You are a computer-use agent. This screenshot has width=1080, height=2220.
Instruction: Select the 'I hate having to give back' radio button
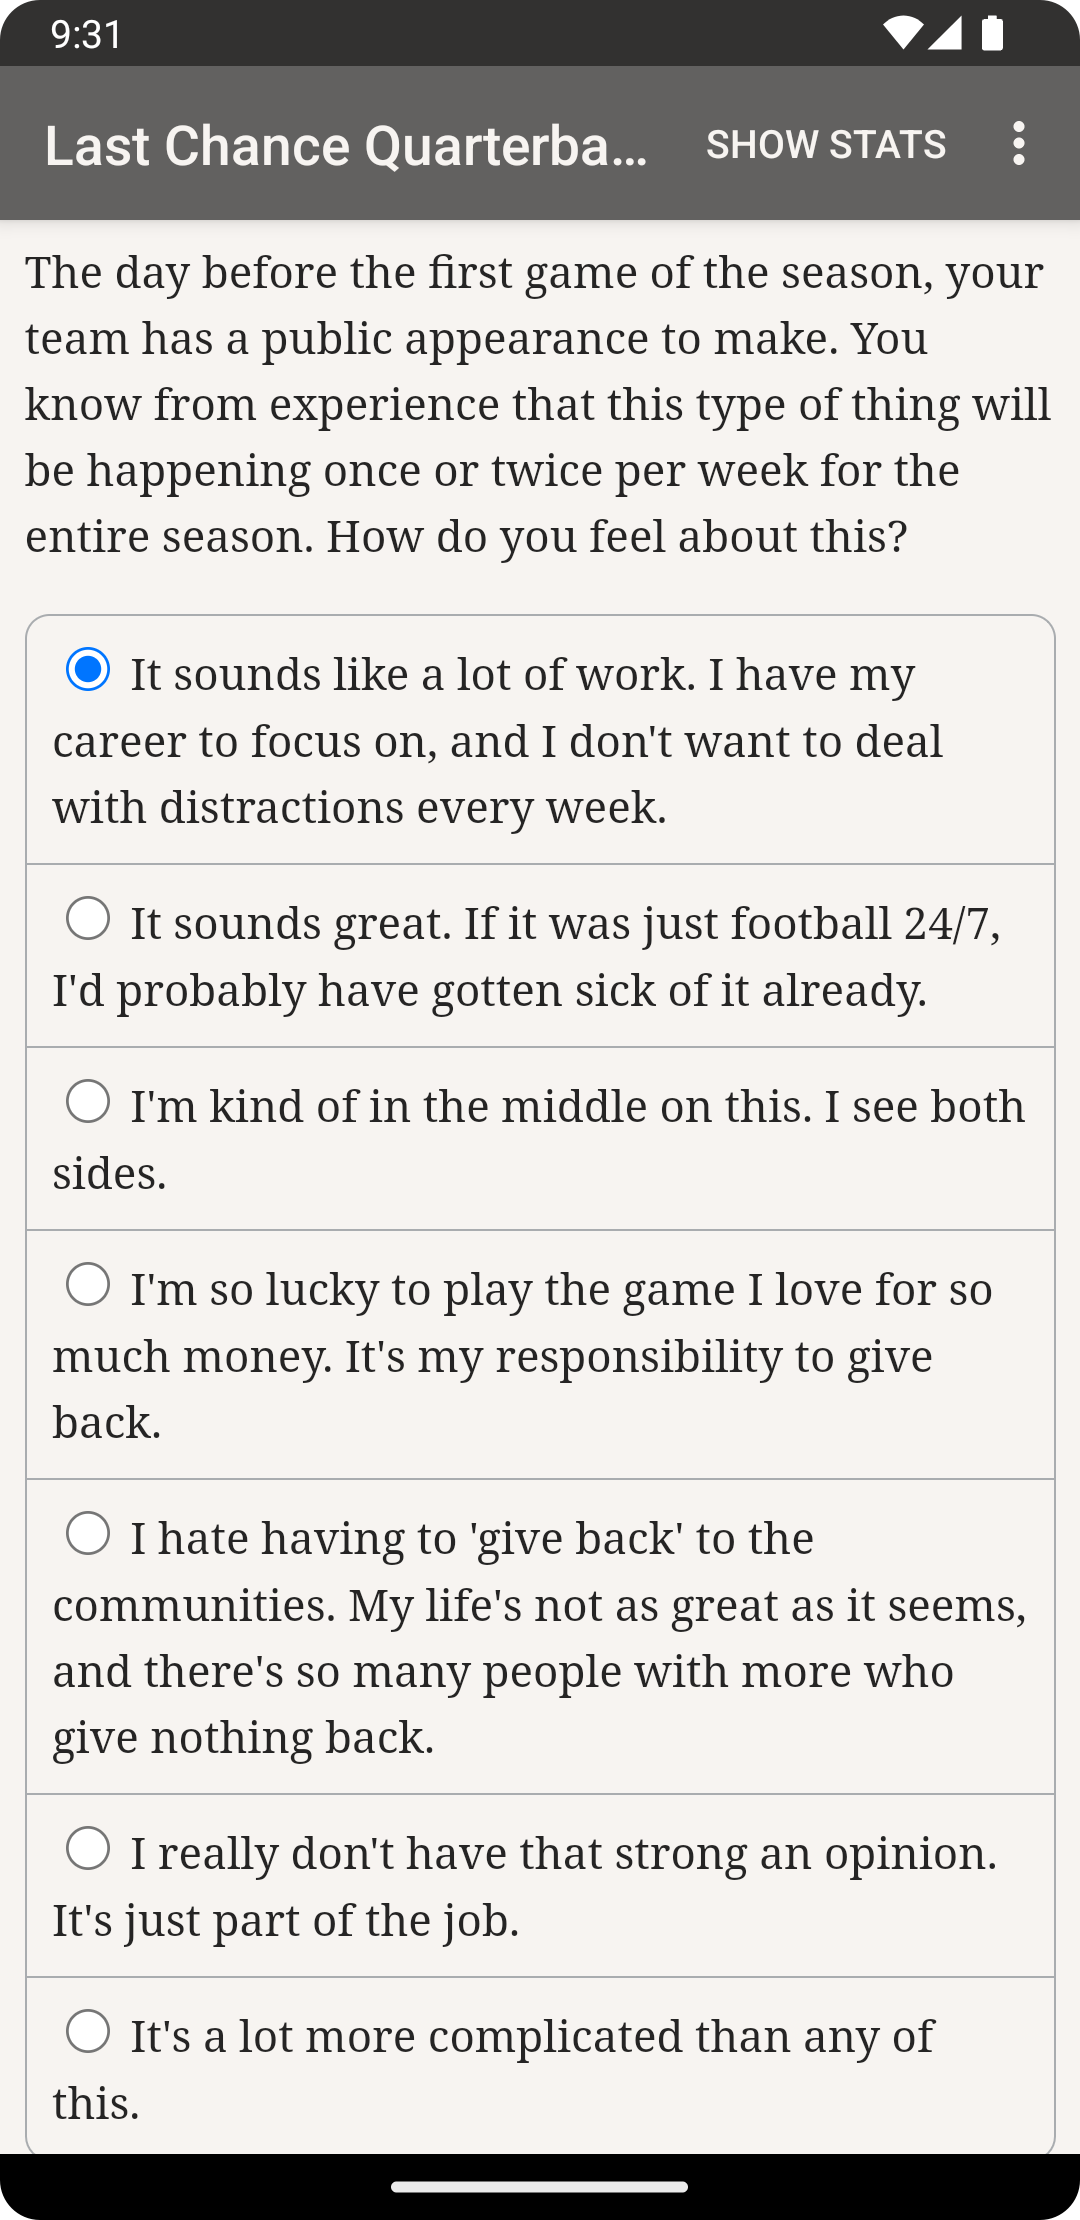88,1534
